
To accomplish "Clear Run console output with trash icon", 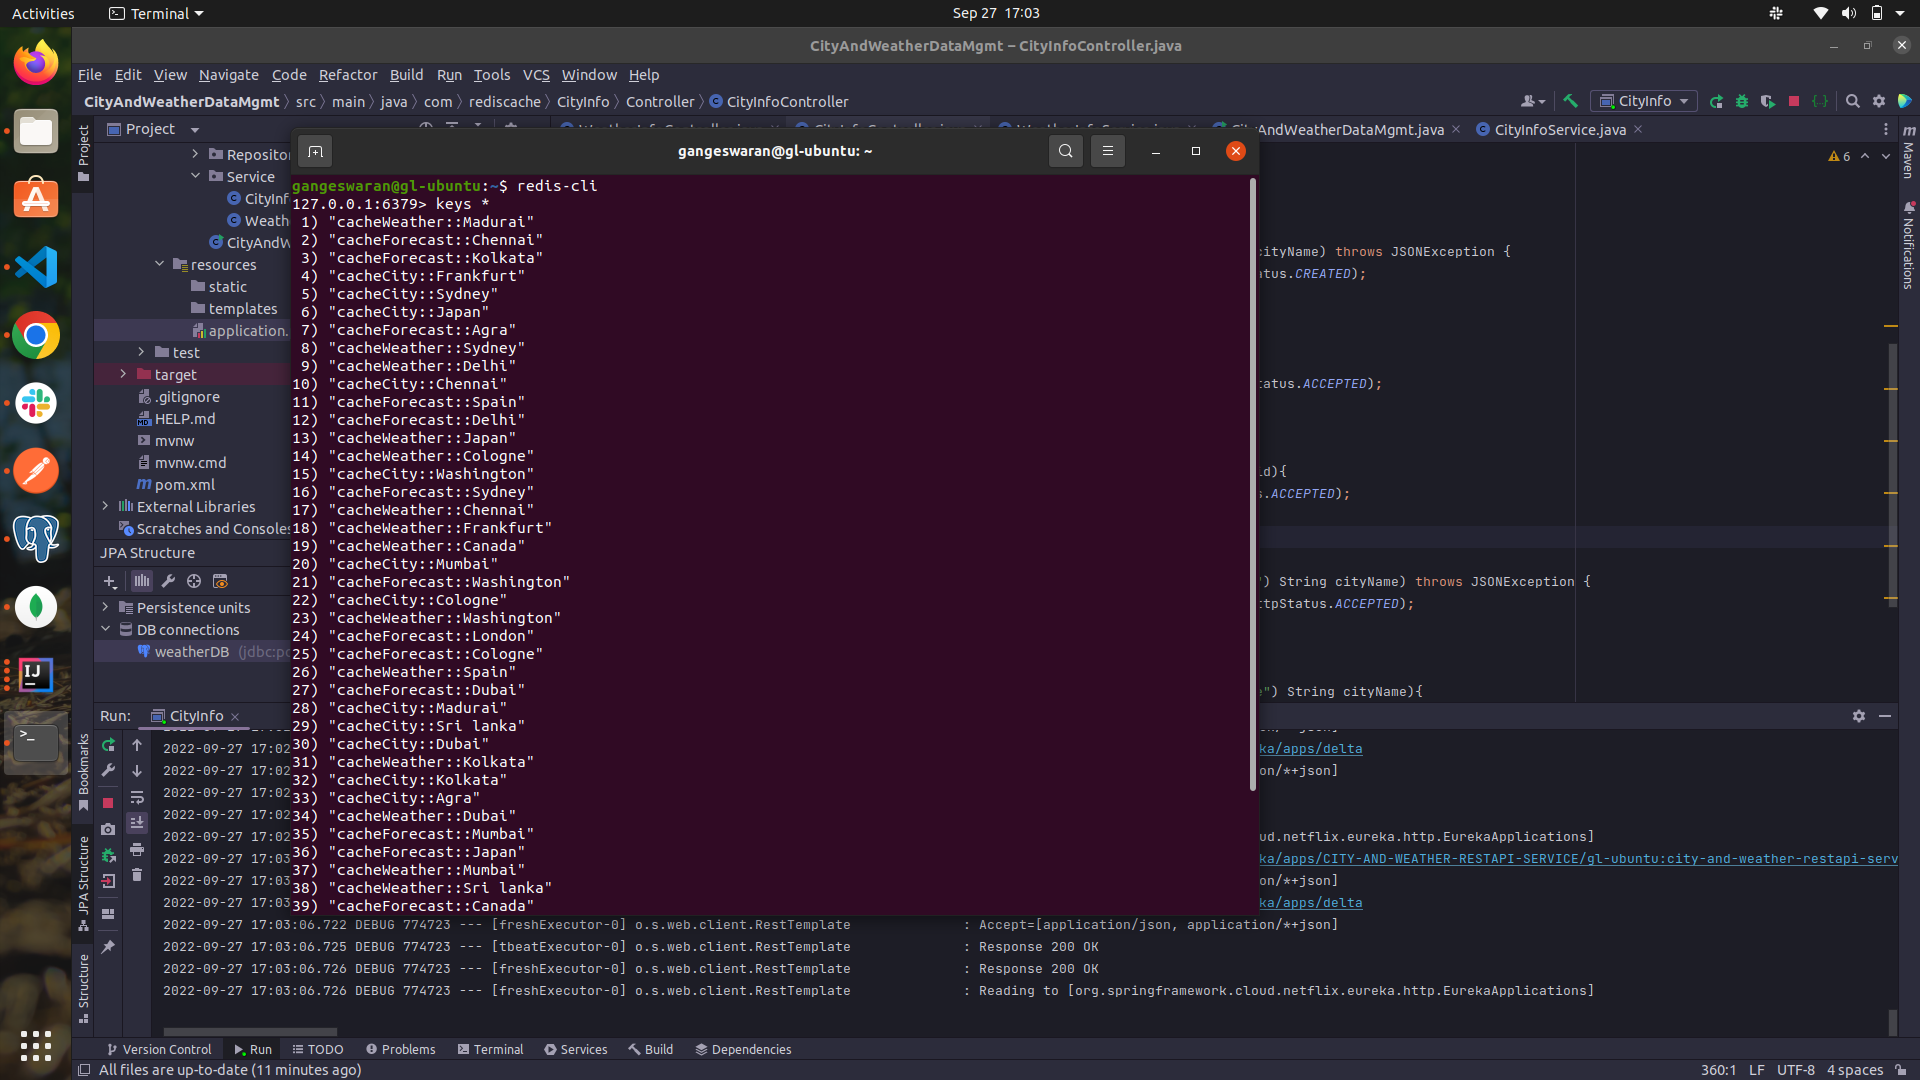I will (x=137, y=875).
